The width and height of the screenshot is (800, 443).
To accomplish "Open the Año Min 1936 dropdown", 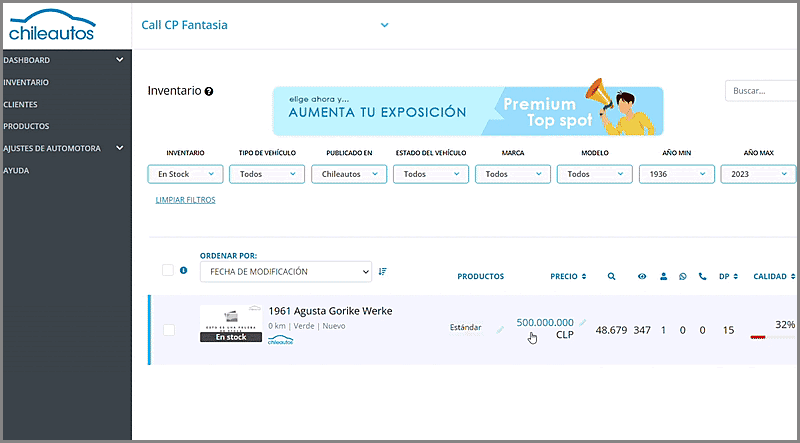I will click(x=677, y=174).
